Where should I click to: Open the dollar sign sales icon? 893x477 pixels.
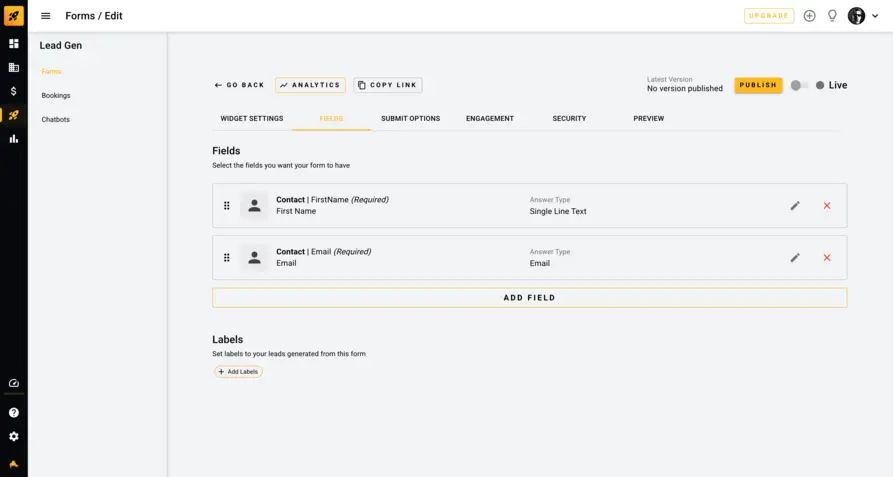pyautogui.click(x=14, y=91)
